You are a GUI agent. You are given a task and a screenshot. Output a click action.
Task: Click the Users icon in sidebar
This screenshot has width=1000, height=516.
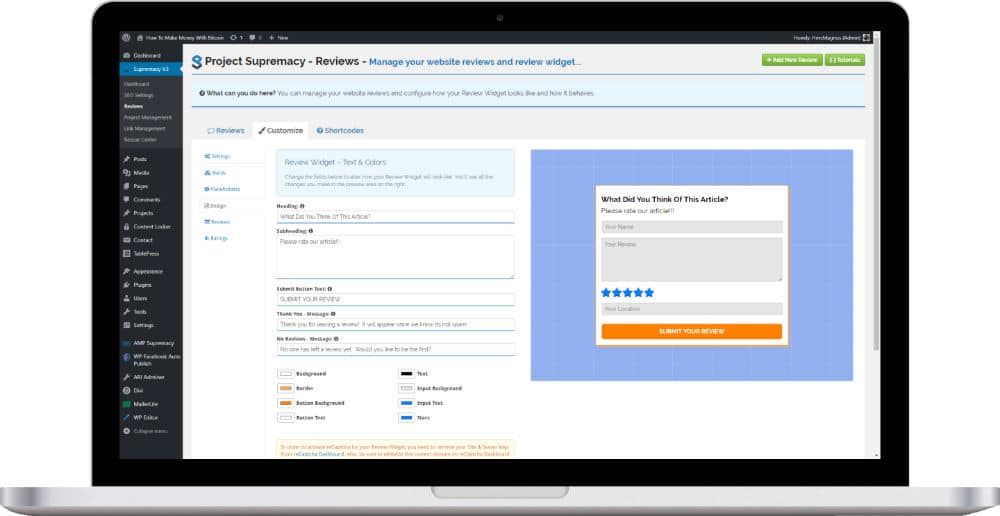click(127, 298)
